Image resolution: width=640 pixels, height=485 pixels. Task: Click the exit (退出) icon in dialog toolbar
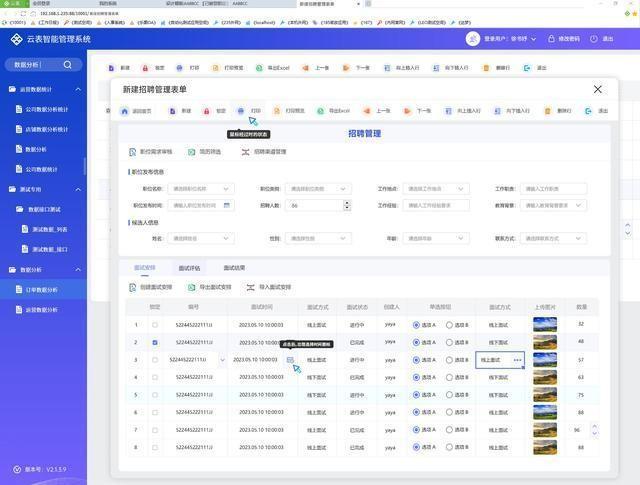(x=588, y=111)
